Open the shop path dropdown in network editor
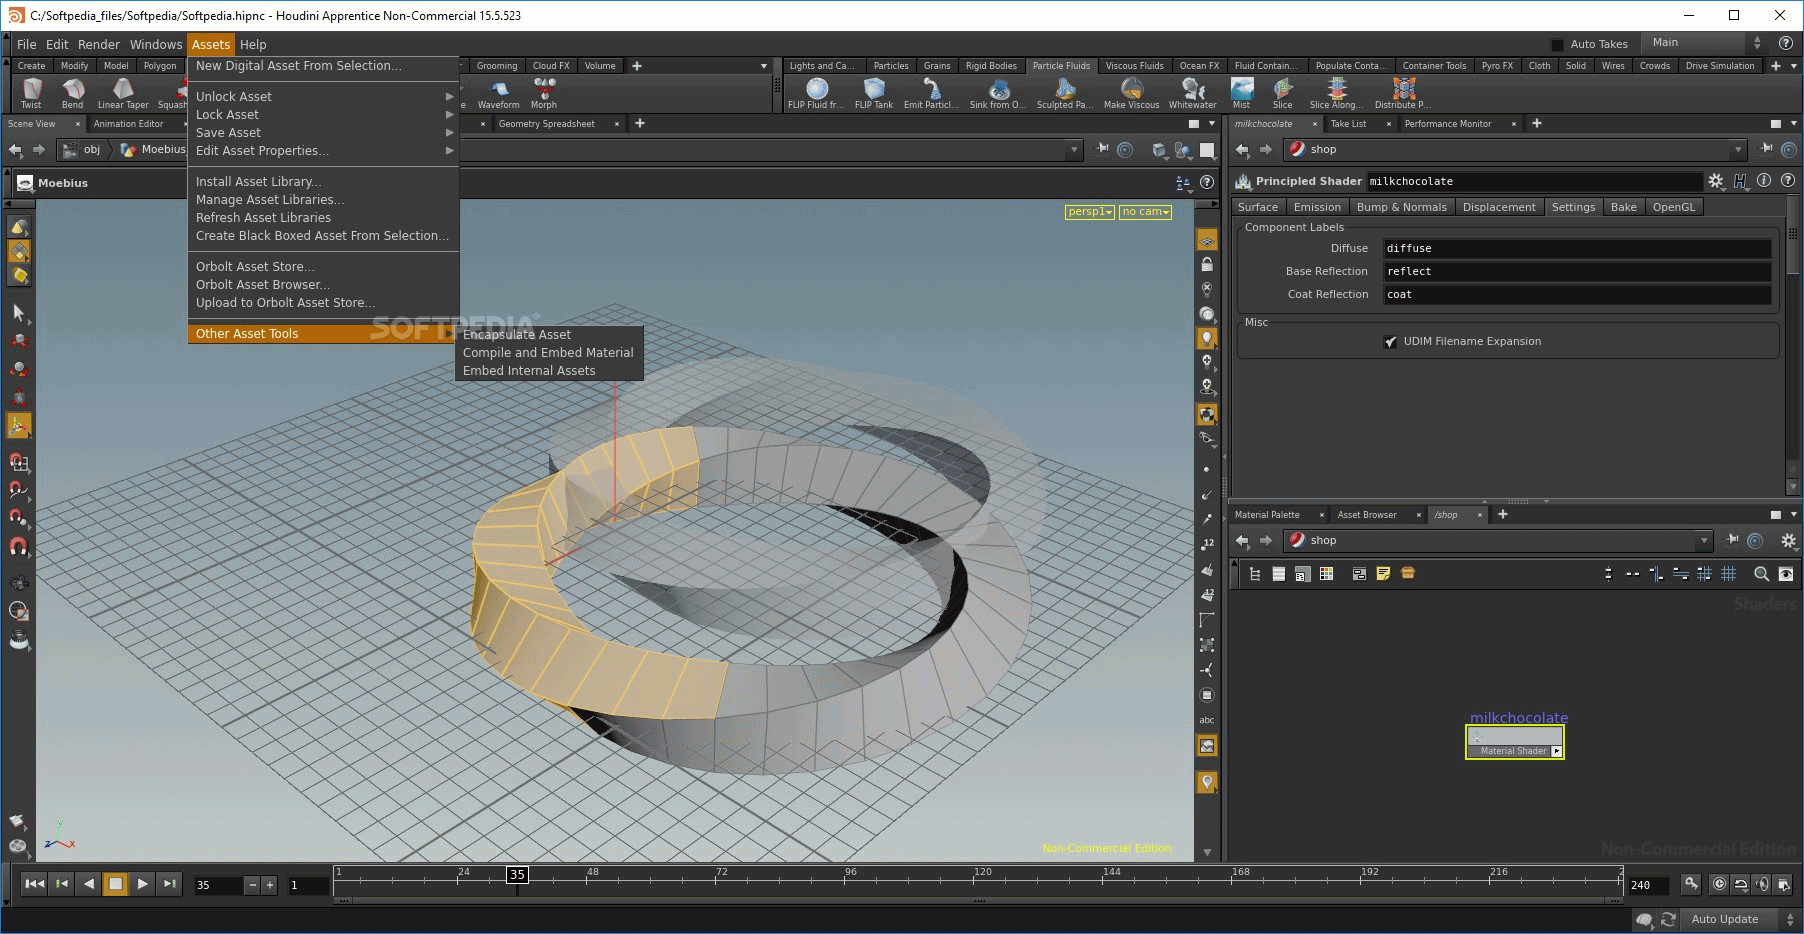The width and height of the screenshot is (1804, 934). click(x=1705, y=541)
